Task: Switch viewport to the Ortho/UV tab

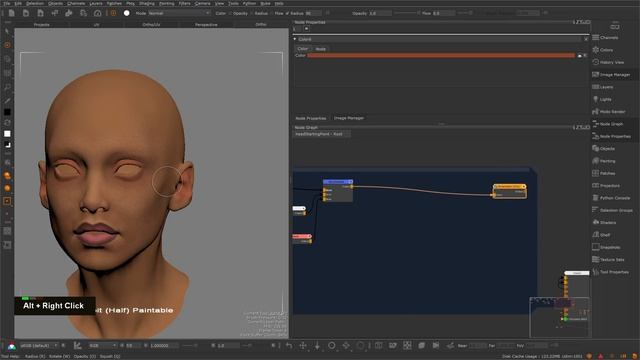Action: pos(151,25)
